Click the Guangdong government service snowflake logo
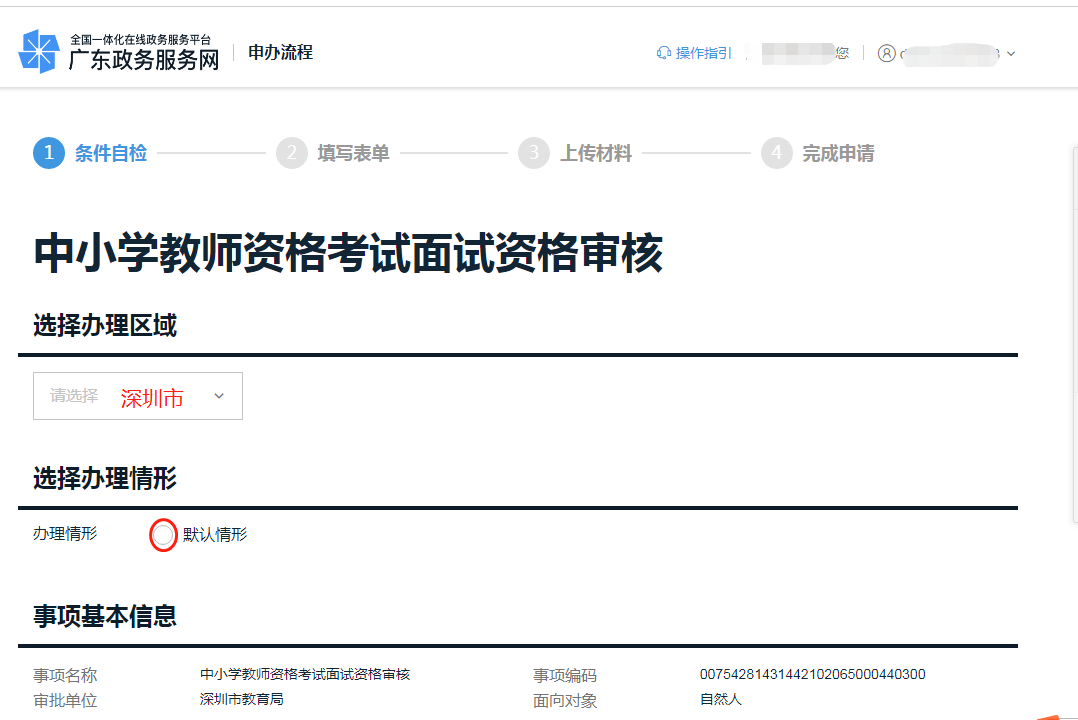Screen dimensions: 1078x720 (x=40, y=52)
